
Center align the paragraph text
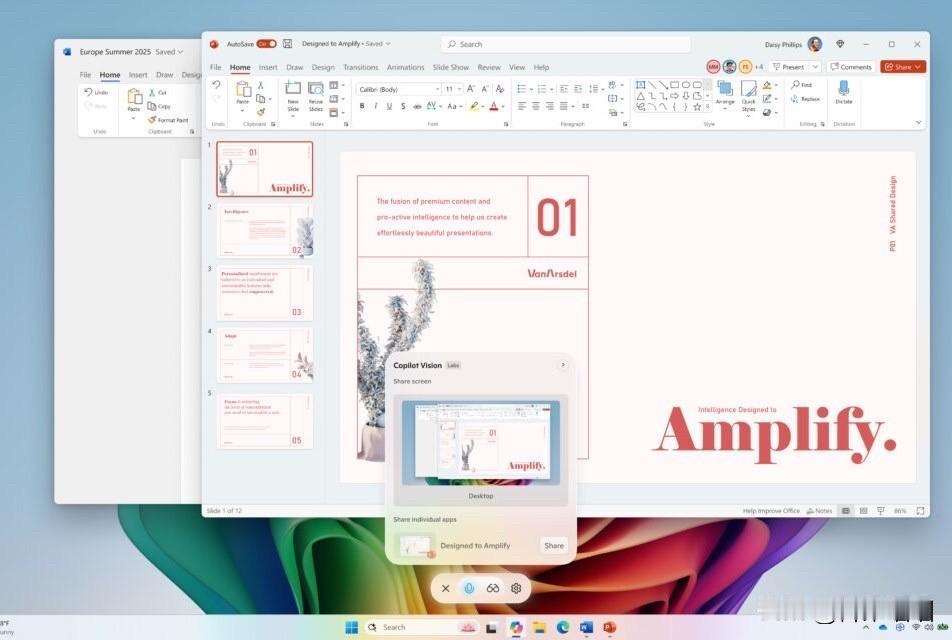point(536,106)
